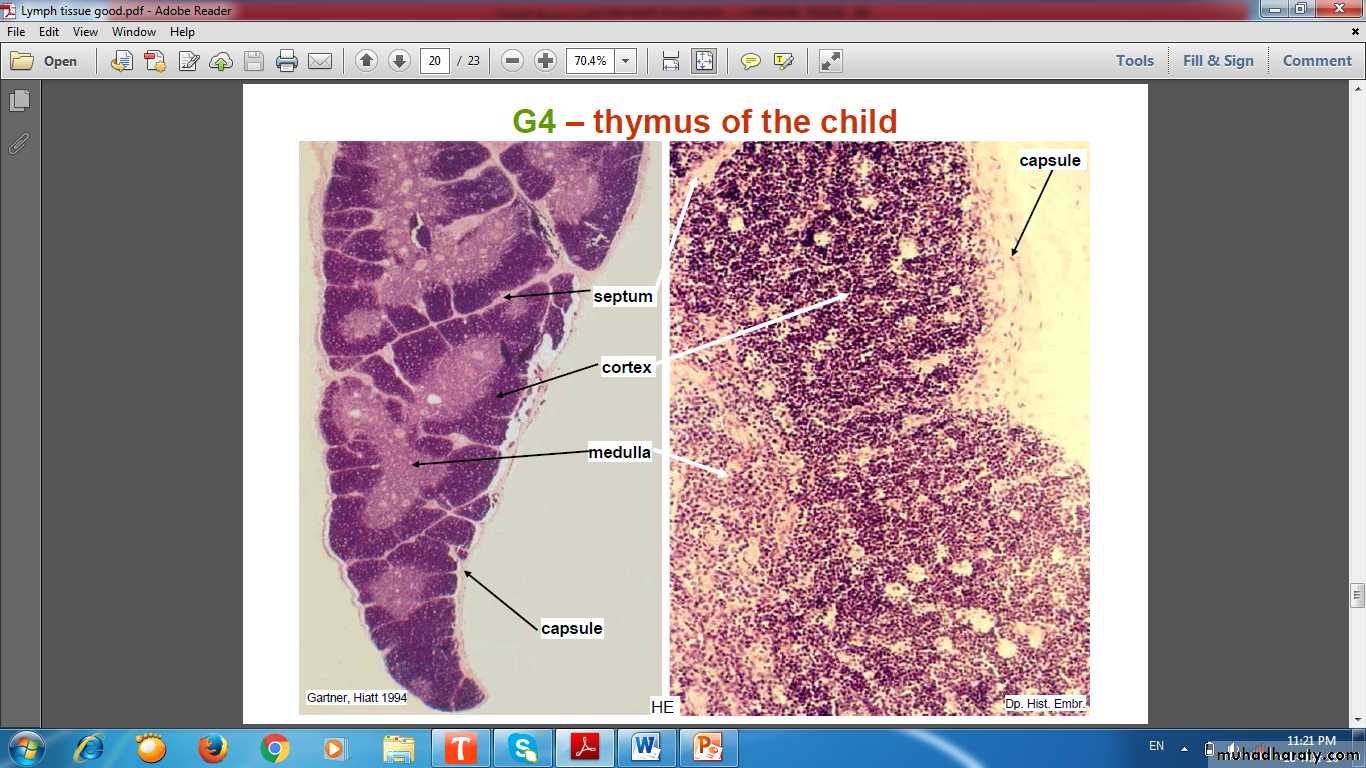1366x768 pixels.
Task: Go to next page with down arrow
Action: (399, 61)
